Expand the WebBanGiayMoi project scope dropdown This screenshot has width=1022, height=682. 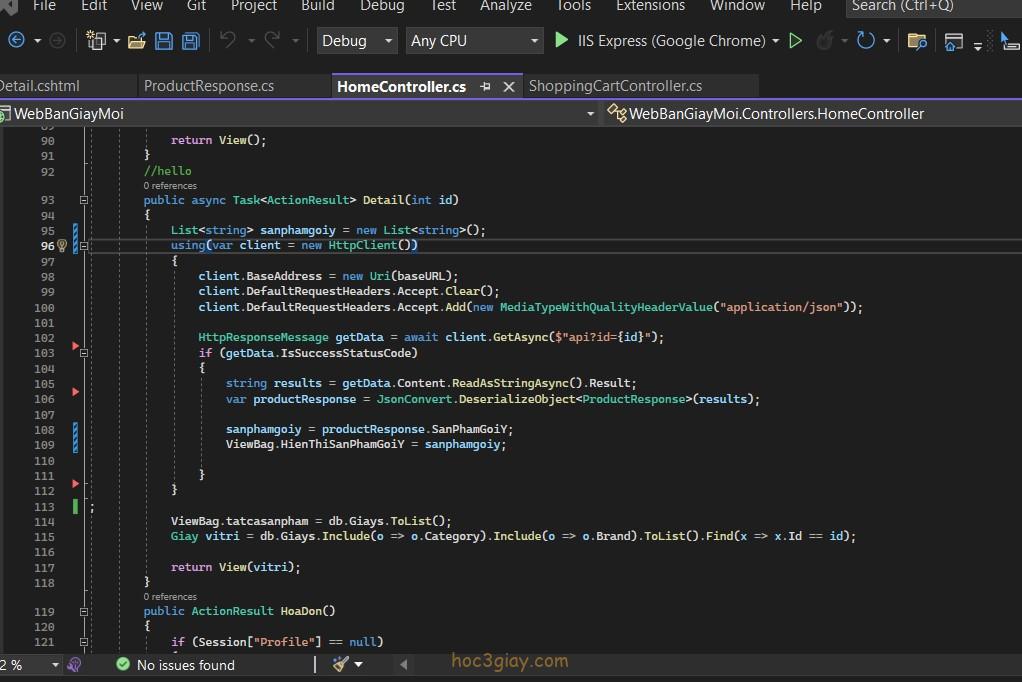coord(590,114)
